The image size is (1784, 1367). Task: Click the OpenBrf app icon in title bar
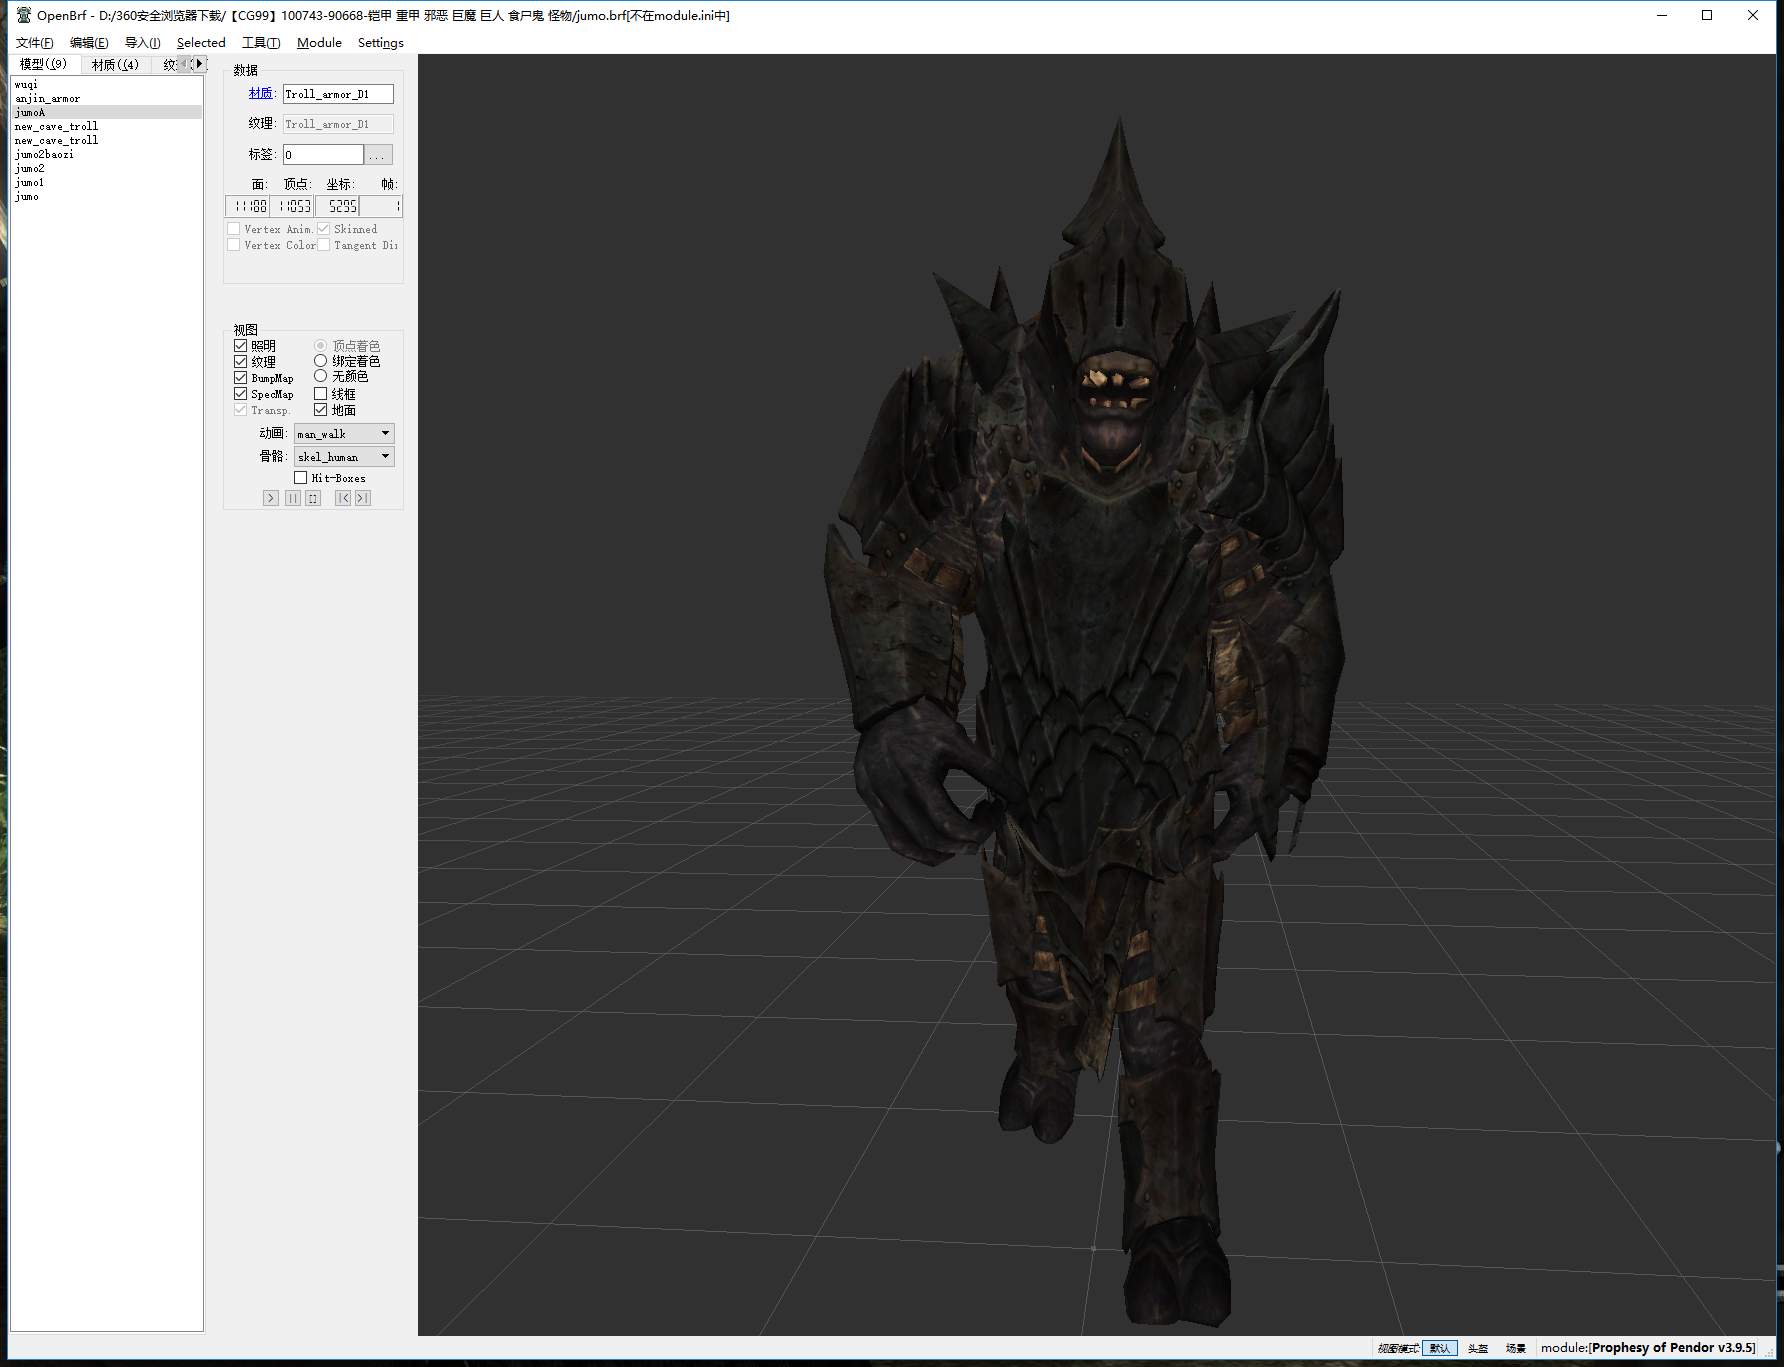point(24,15)
